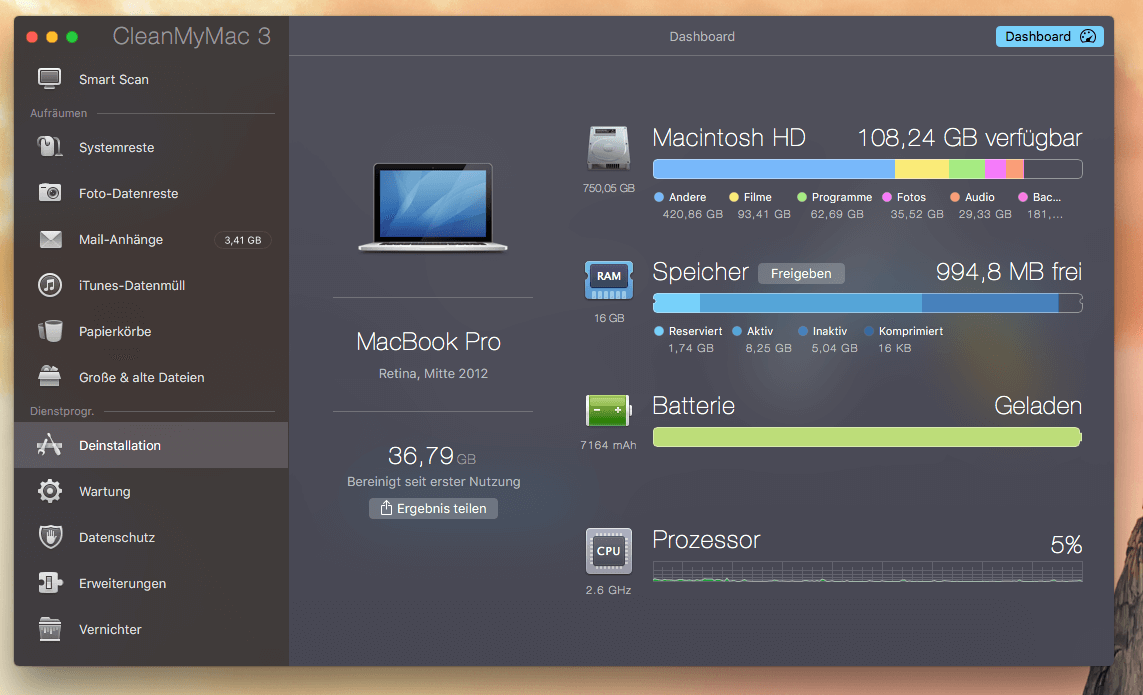Click the Smart Scan monitor icon

(50, 79)
